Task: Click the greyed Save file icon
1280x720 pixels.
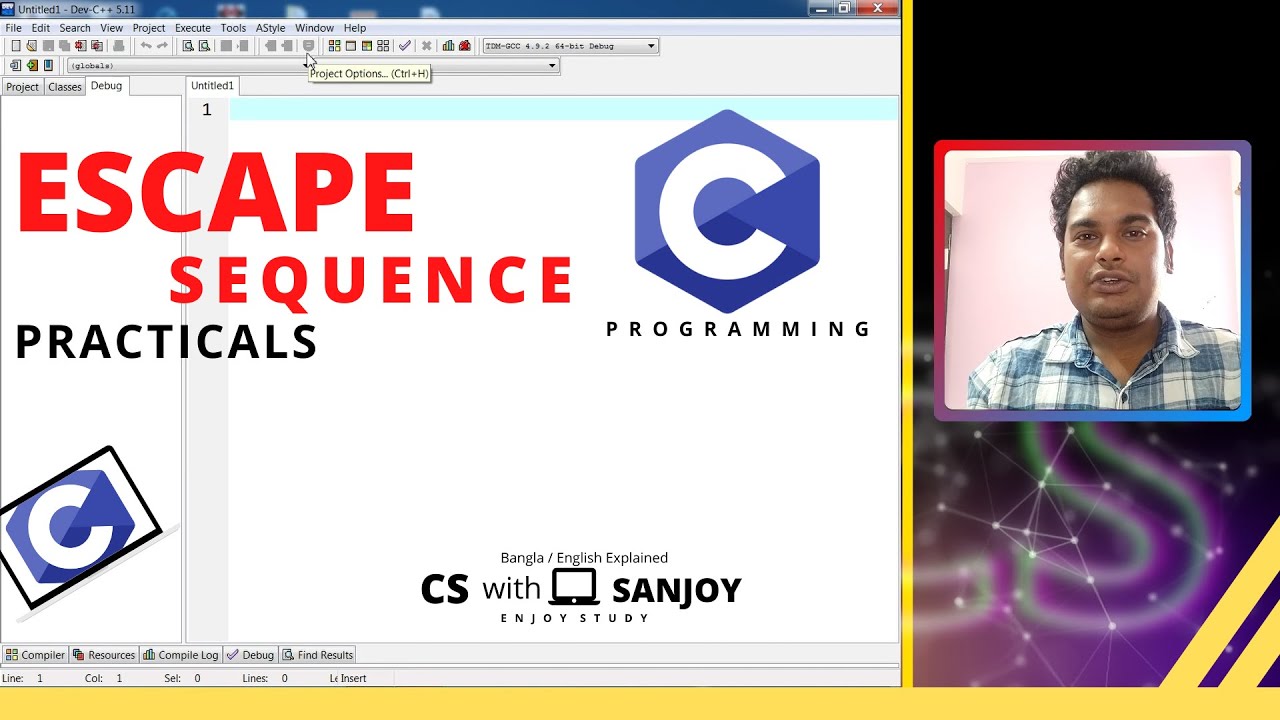Action: coord(48,46)
